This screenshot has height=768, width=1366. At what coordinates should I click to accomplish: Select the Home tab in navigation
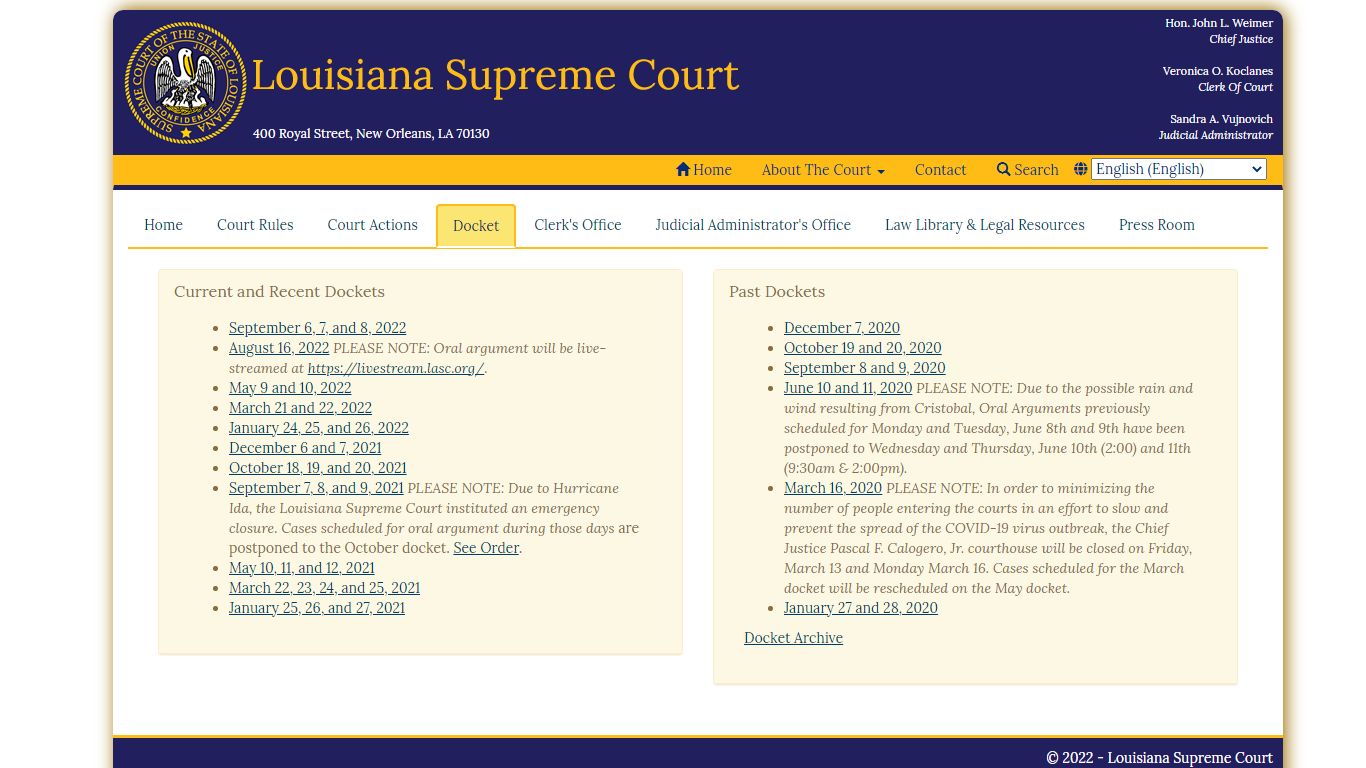[163, 225]
